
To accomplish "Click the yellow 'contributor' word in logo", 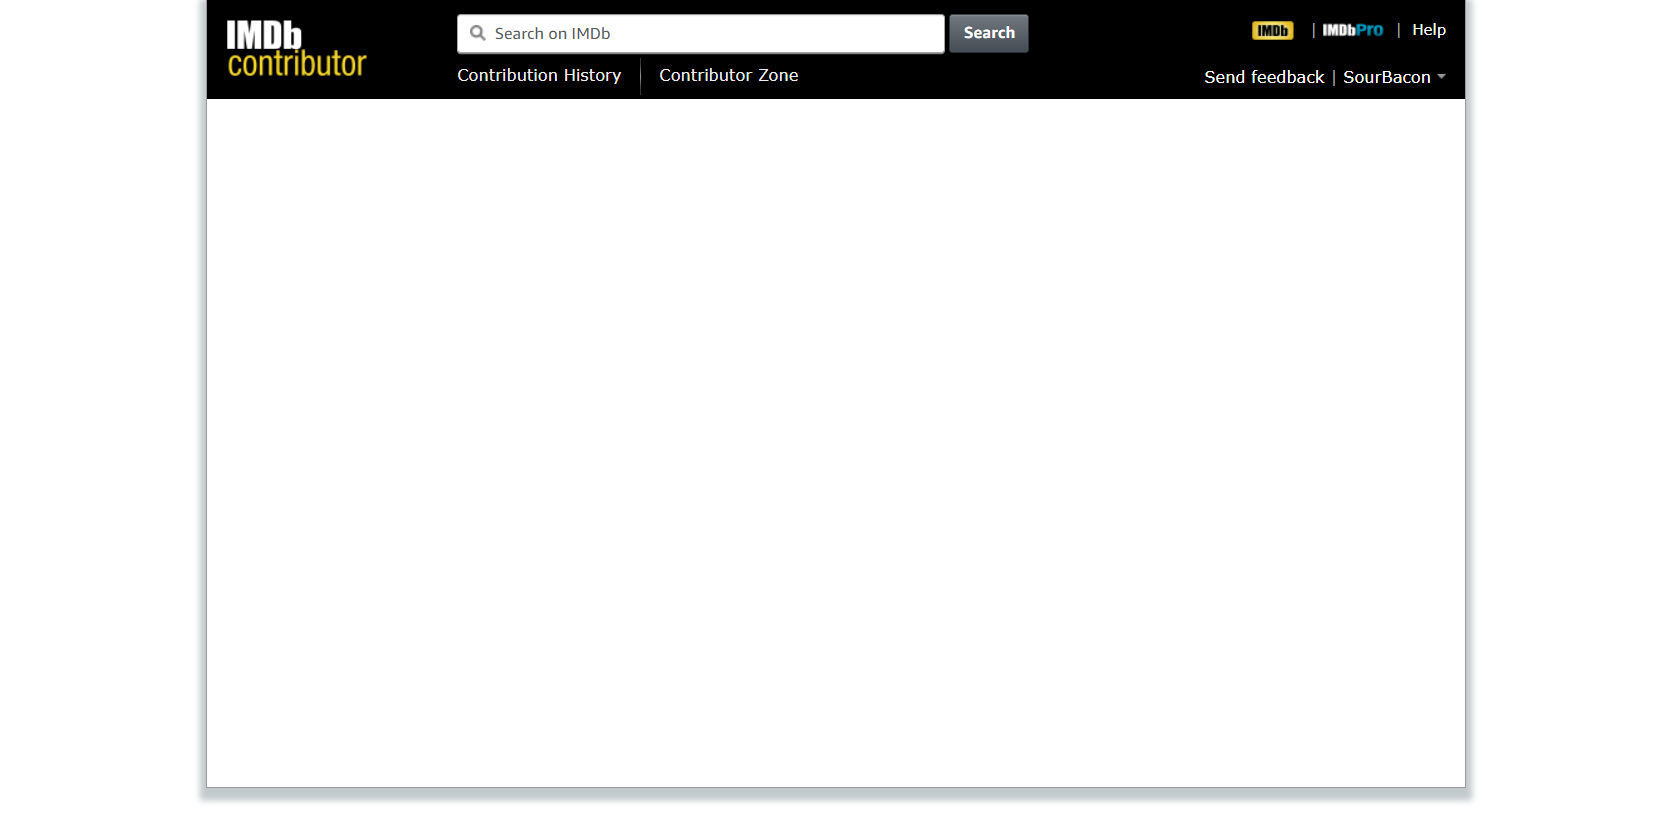I will (x=297, y=64).
